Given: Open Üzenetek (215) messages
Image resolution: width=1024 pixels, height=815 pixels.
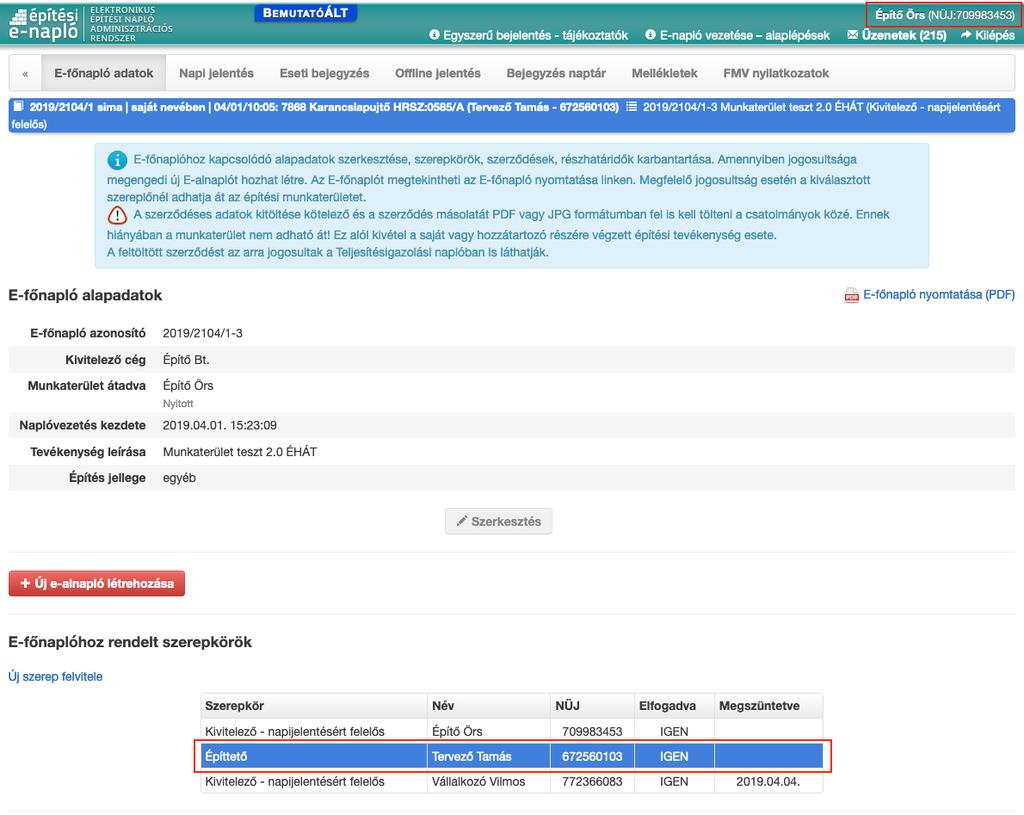Looking at the screenshot, I should click(904, 35).
